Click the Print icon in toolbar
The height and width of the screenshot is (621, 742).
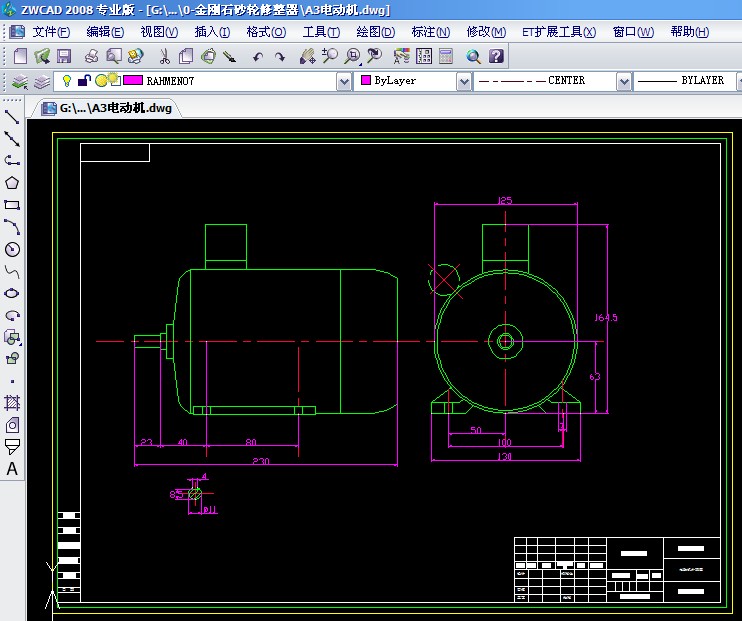(91, 57)
